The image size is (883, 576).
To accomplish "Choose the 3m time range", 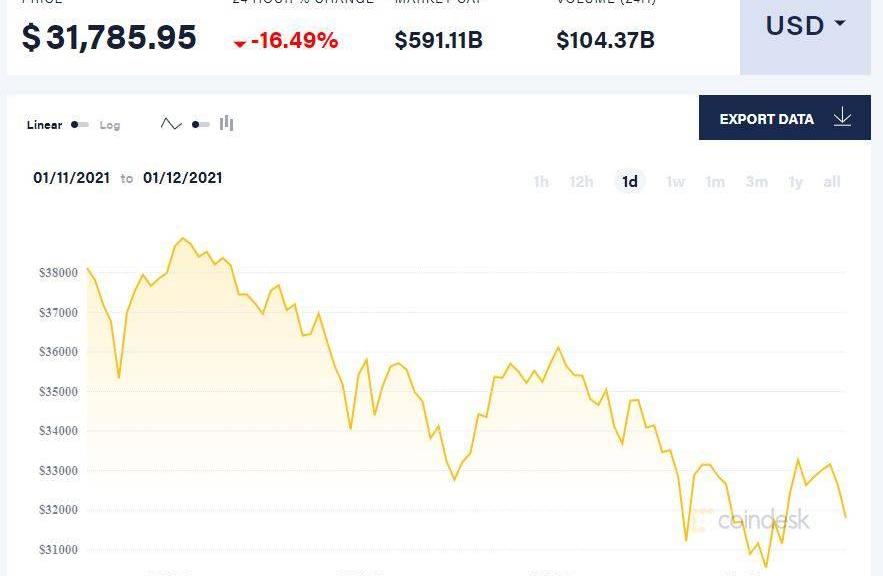I will 756,182.
